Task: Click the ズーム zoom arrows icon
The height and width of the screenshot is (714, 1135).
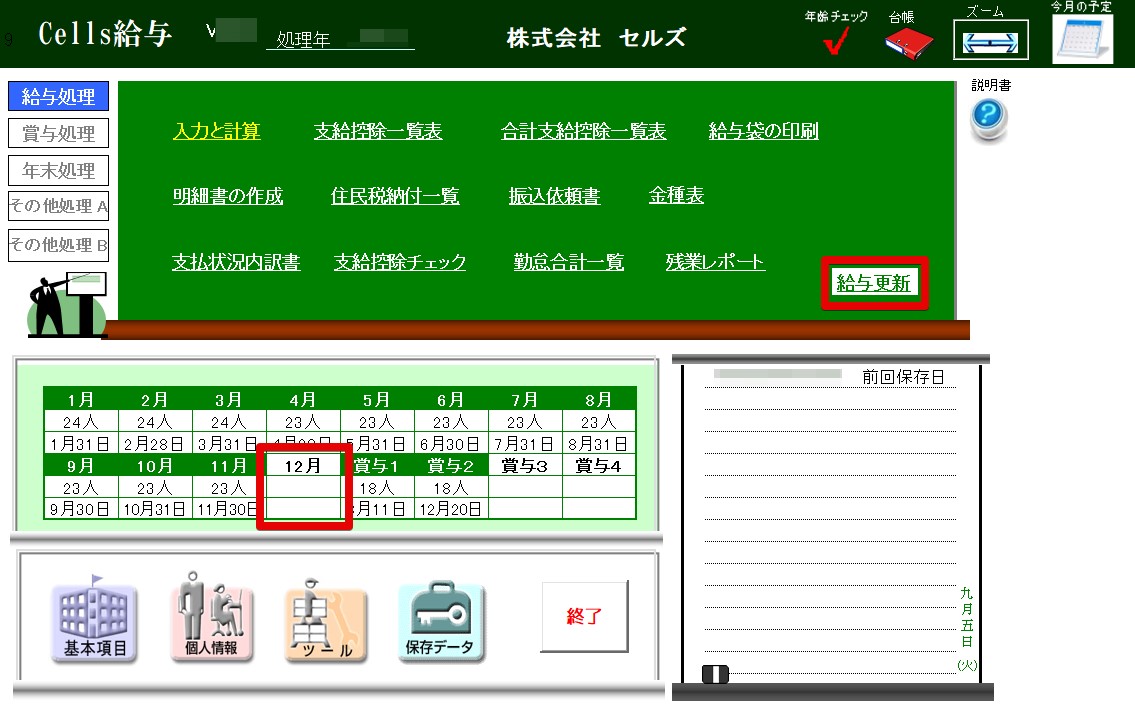Action: point(990,41)
